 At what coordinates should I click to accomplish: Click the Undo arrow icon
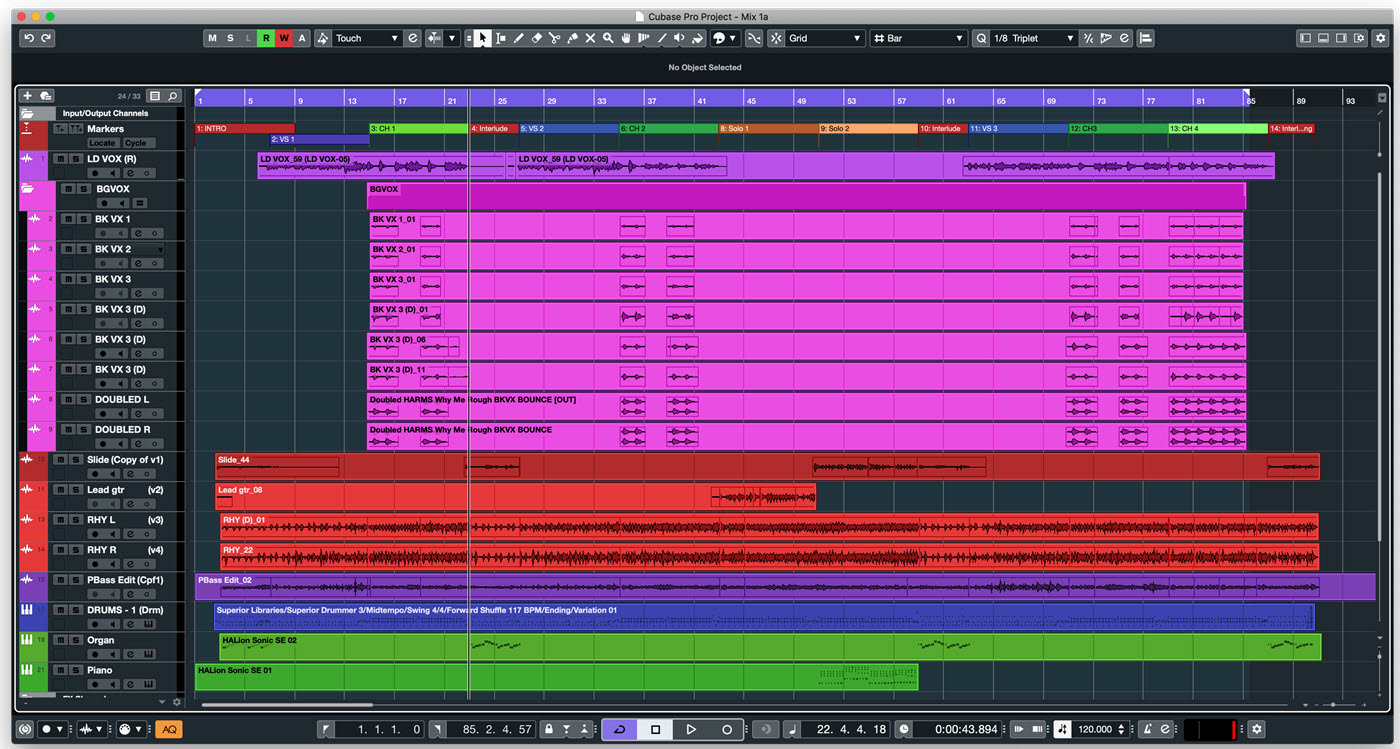click(x=28, y=38)
